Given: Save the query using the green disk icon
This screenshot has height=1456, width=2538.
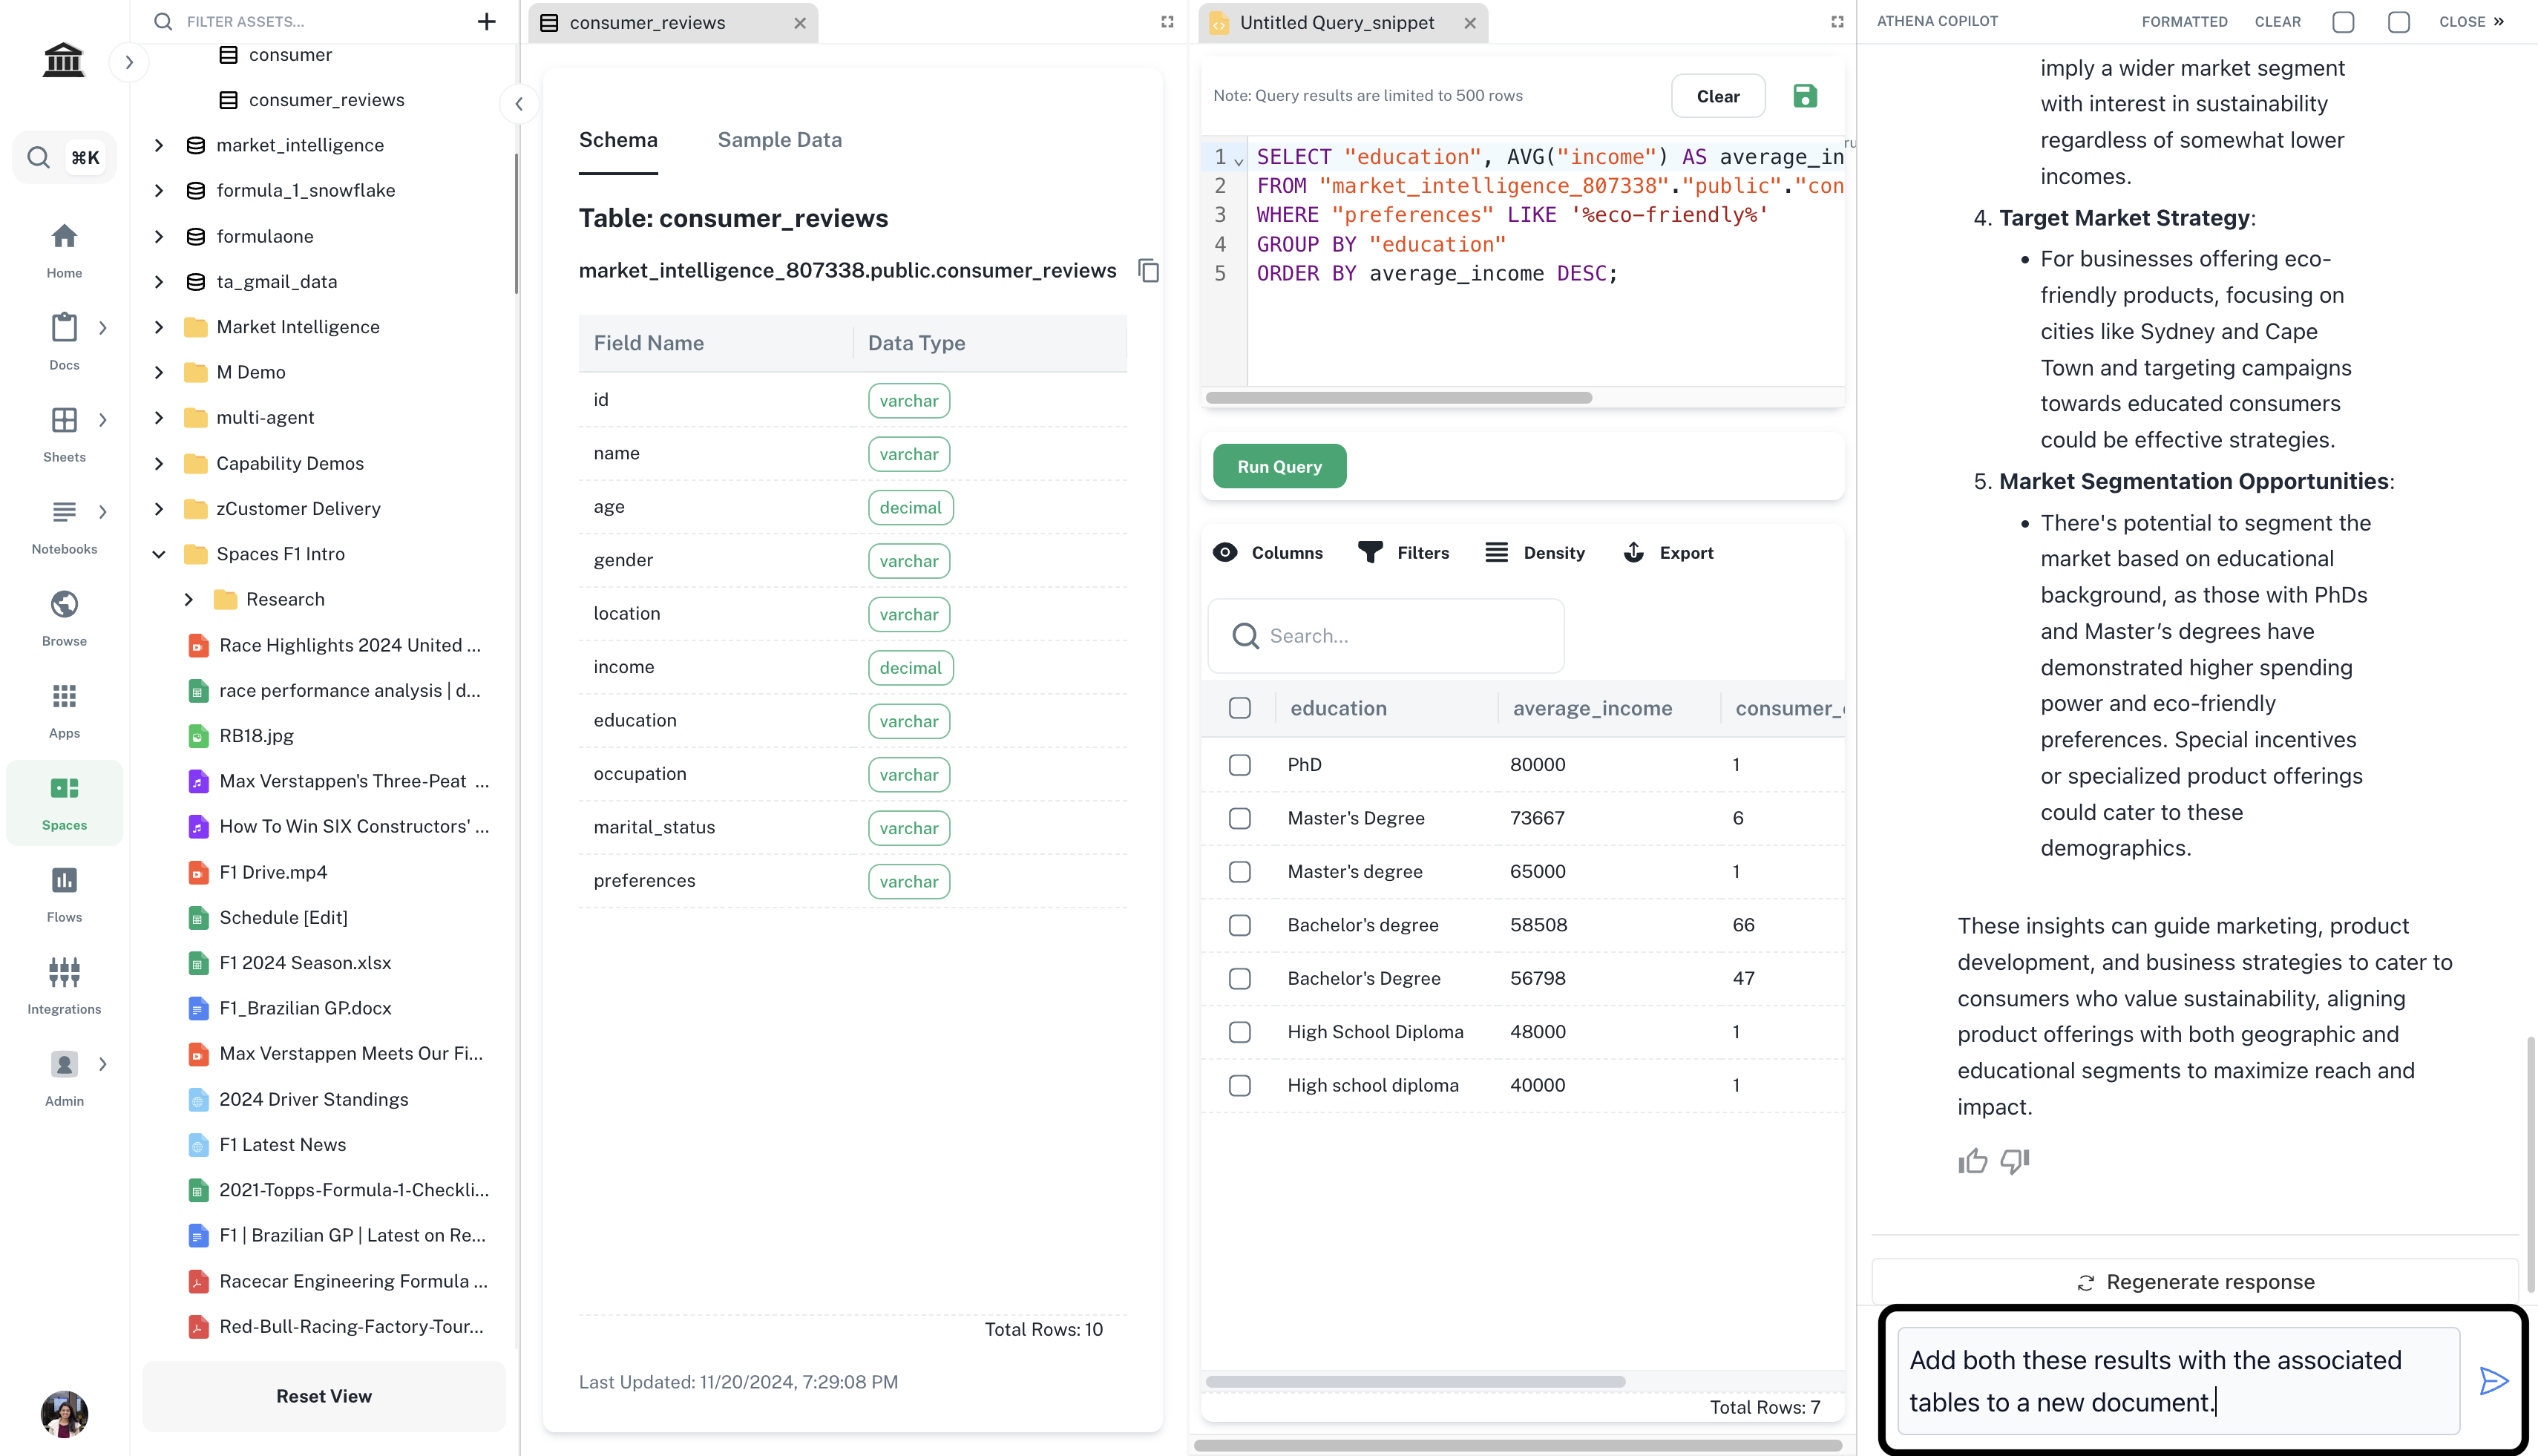Looking at the screenshot, I should click(x=1804, y=96).
